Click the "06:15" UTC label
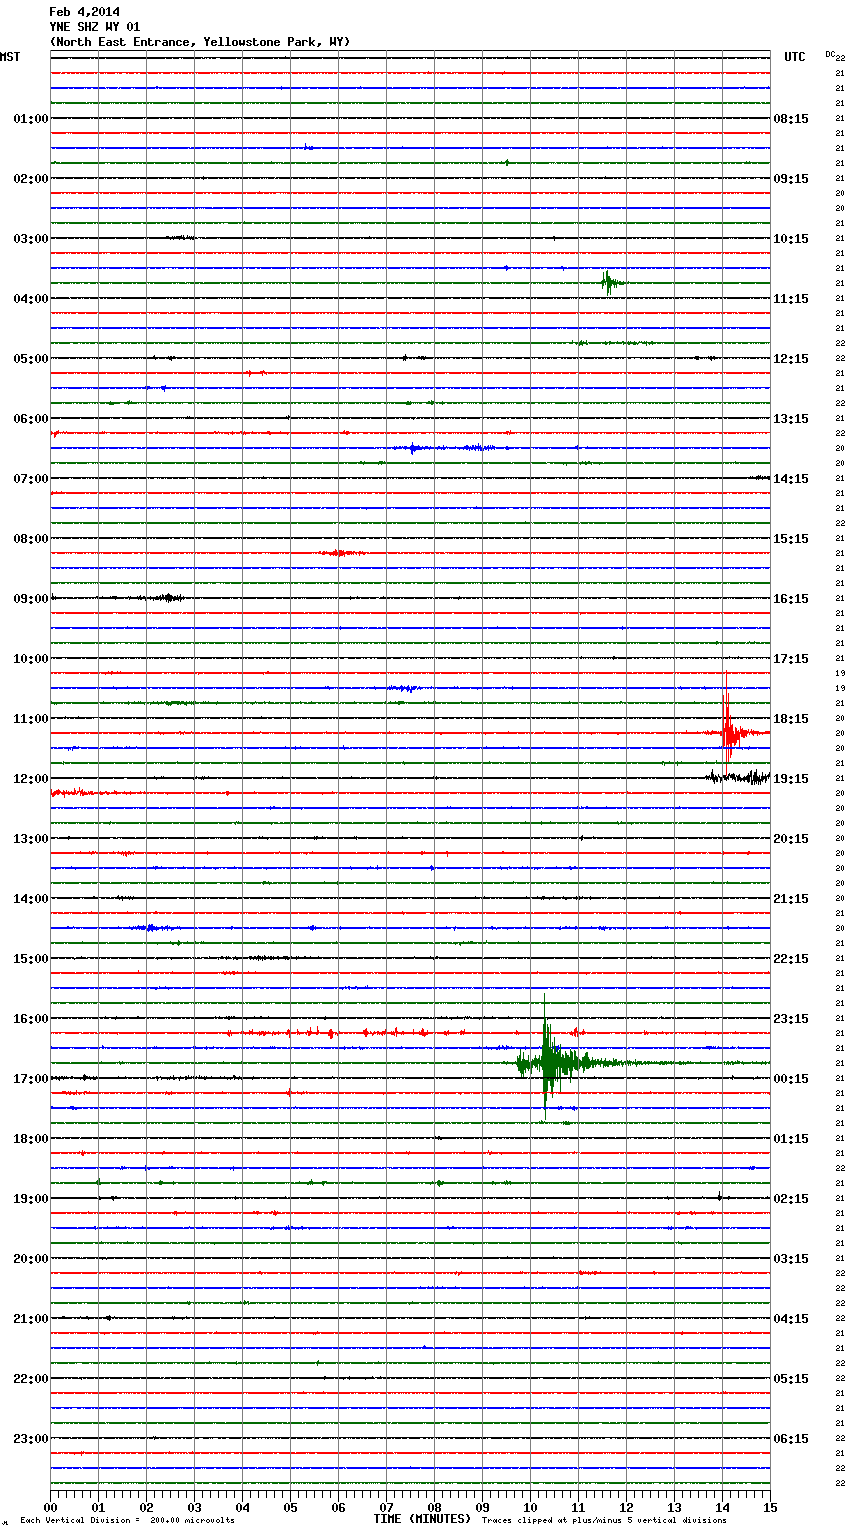Image resolution: width=850 pixels, height=1534 pixels. click(x=791, y=1439)
